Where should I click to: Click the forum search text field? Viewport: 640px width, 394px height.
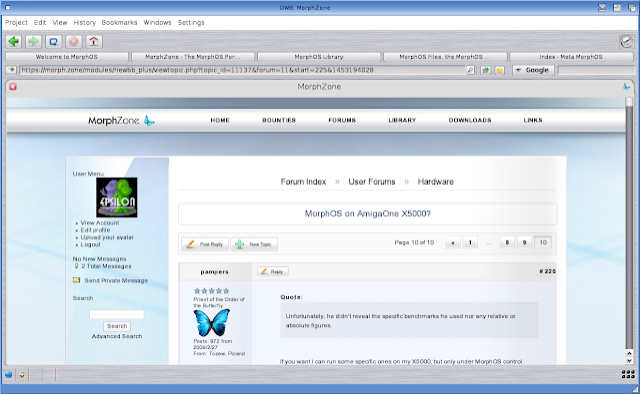pyautogui.click(x=117, y=314)
